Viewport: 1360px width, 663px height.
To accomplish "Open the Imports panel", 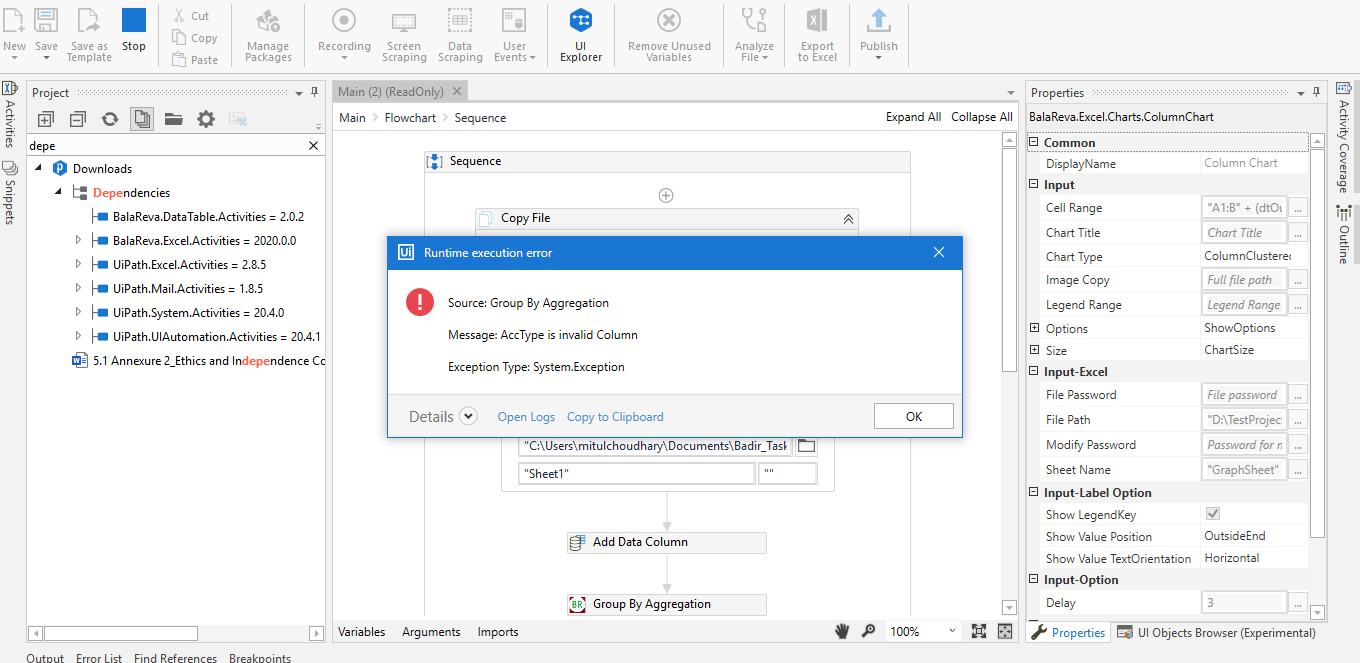I will pyautogui.click(x=498, y=632).
